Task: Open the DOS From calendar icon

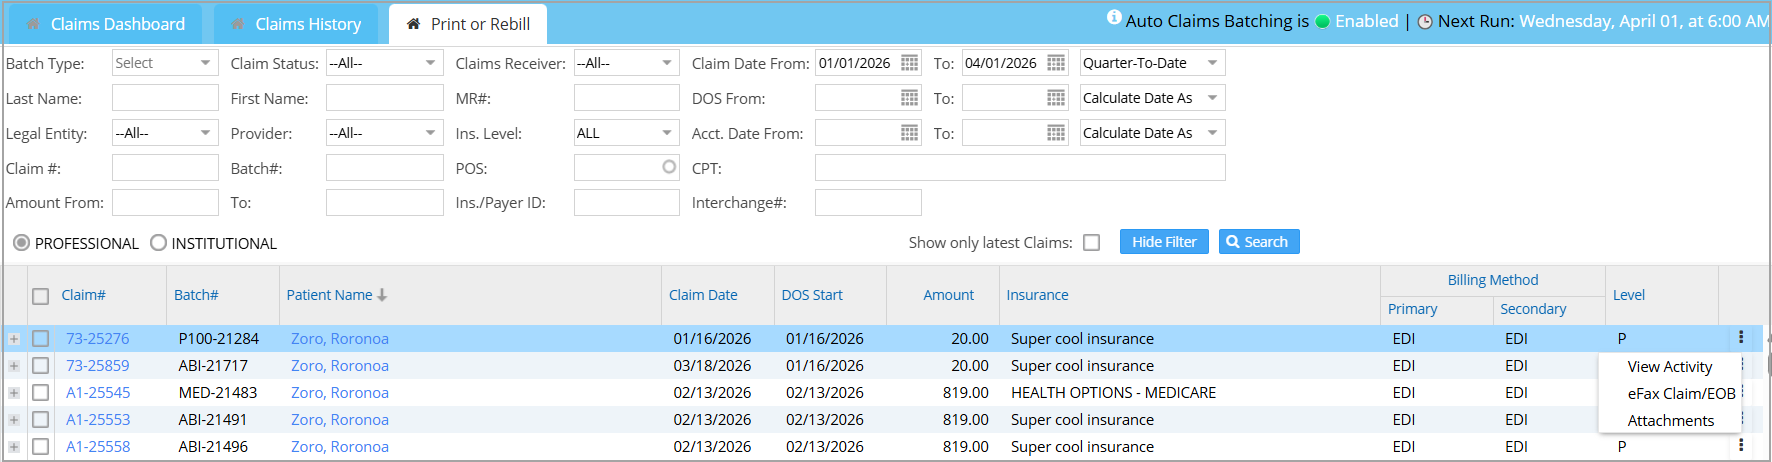Action: tap(909, 98)
